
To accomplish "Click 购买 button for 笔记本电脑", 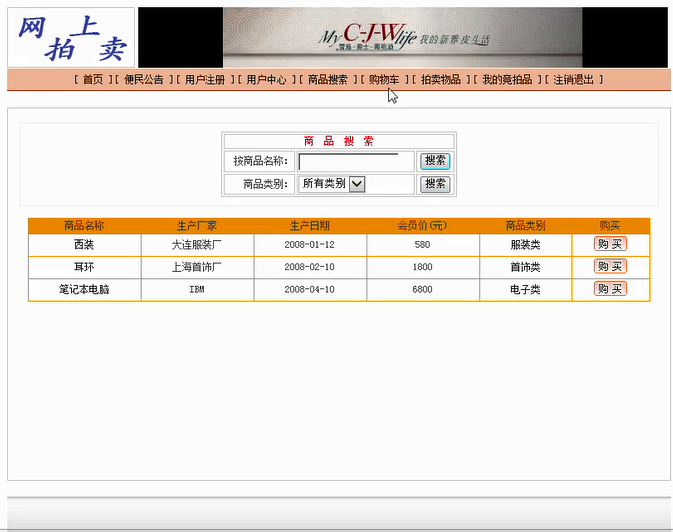I will tap(610, 289).
